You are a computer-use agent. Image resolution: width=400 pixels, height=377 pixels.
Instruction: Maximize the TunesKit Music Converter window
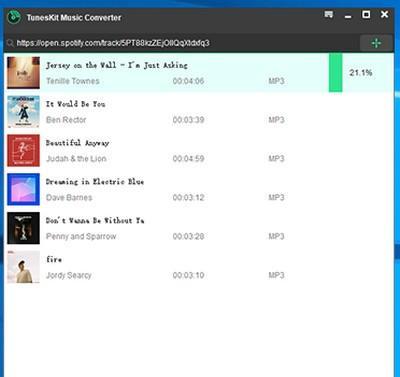click(x=366, y=14)
